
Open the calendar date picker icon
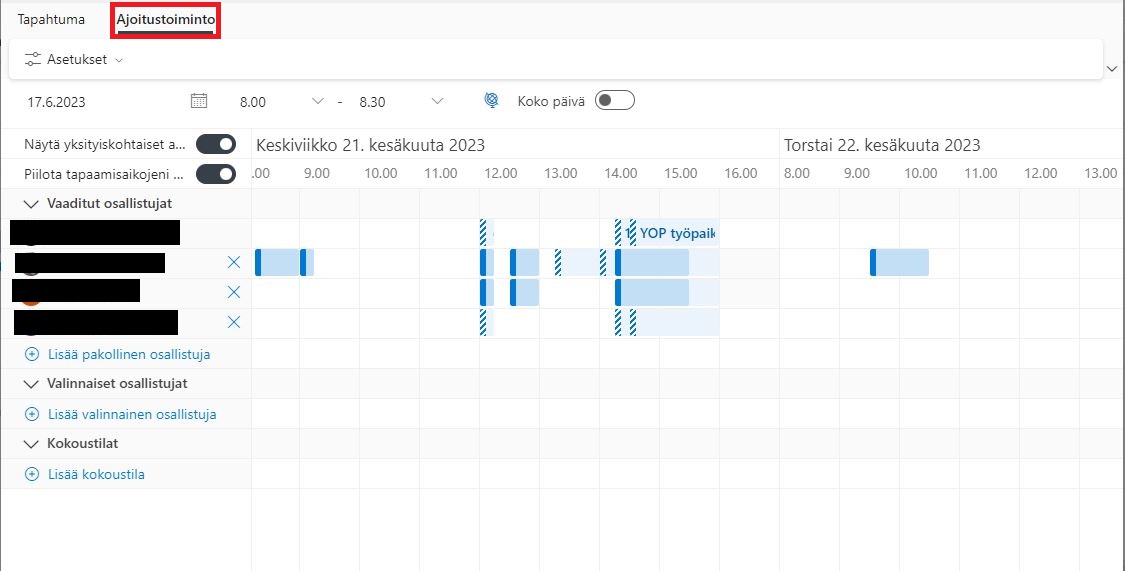(x=199, y=101)
